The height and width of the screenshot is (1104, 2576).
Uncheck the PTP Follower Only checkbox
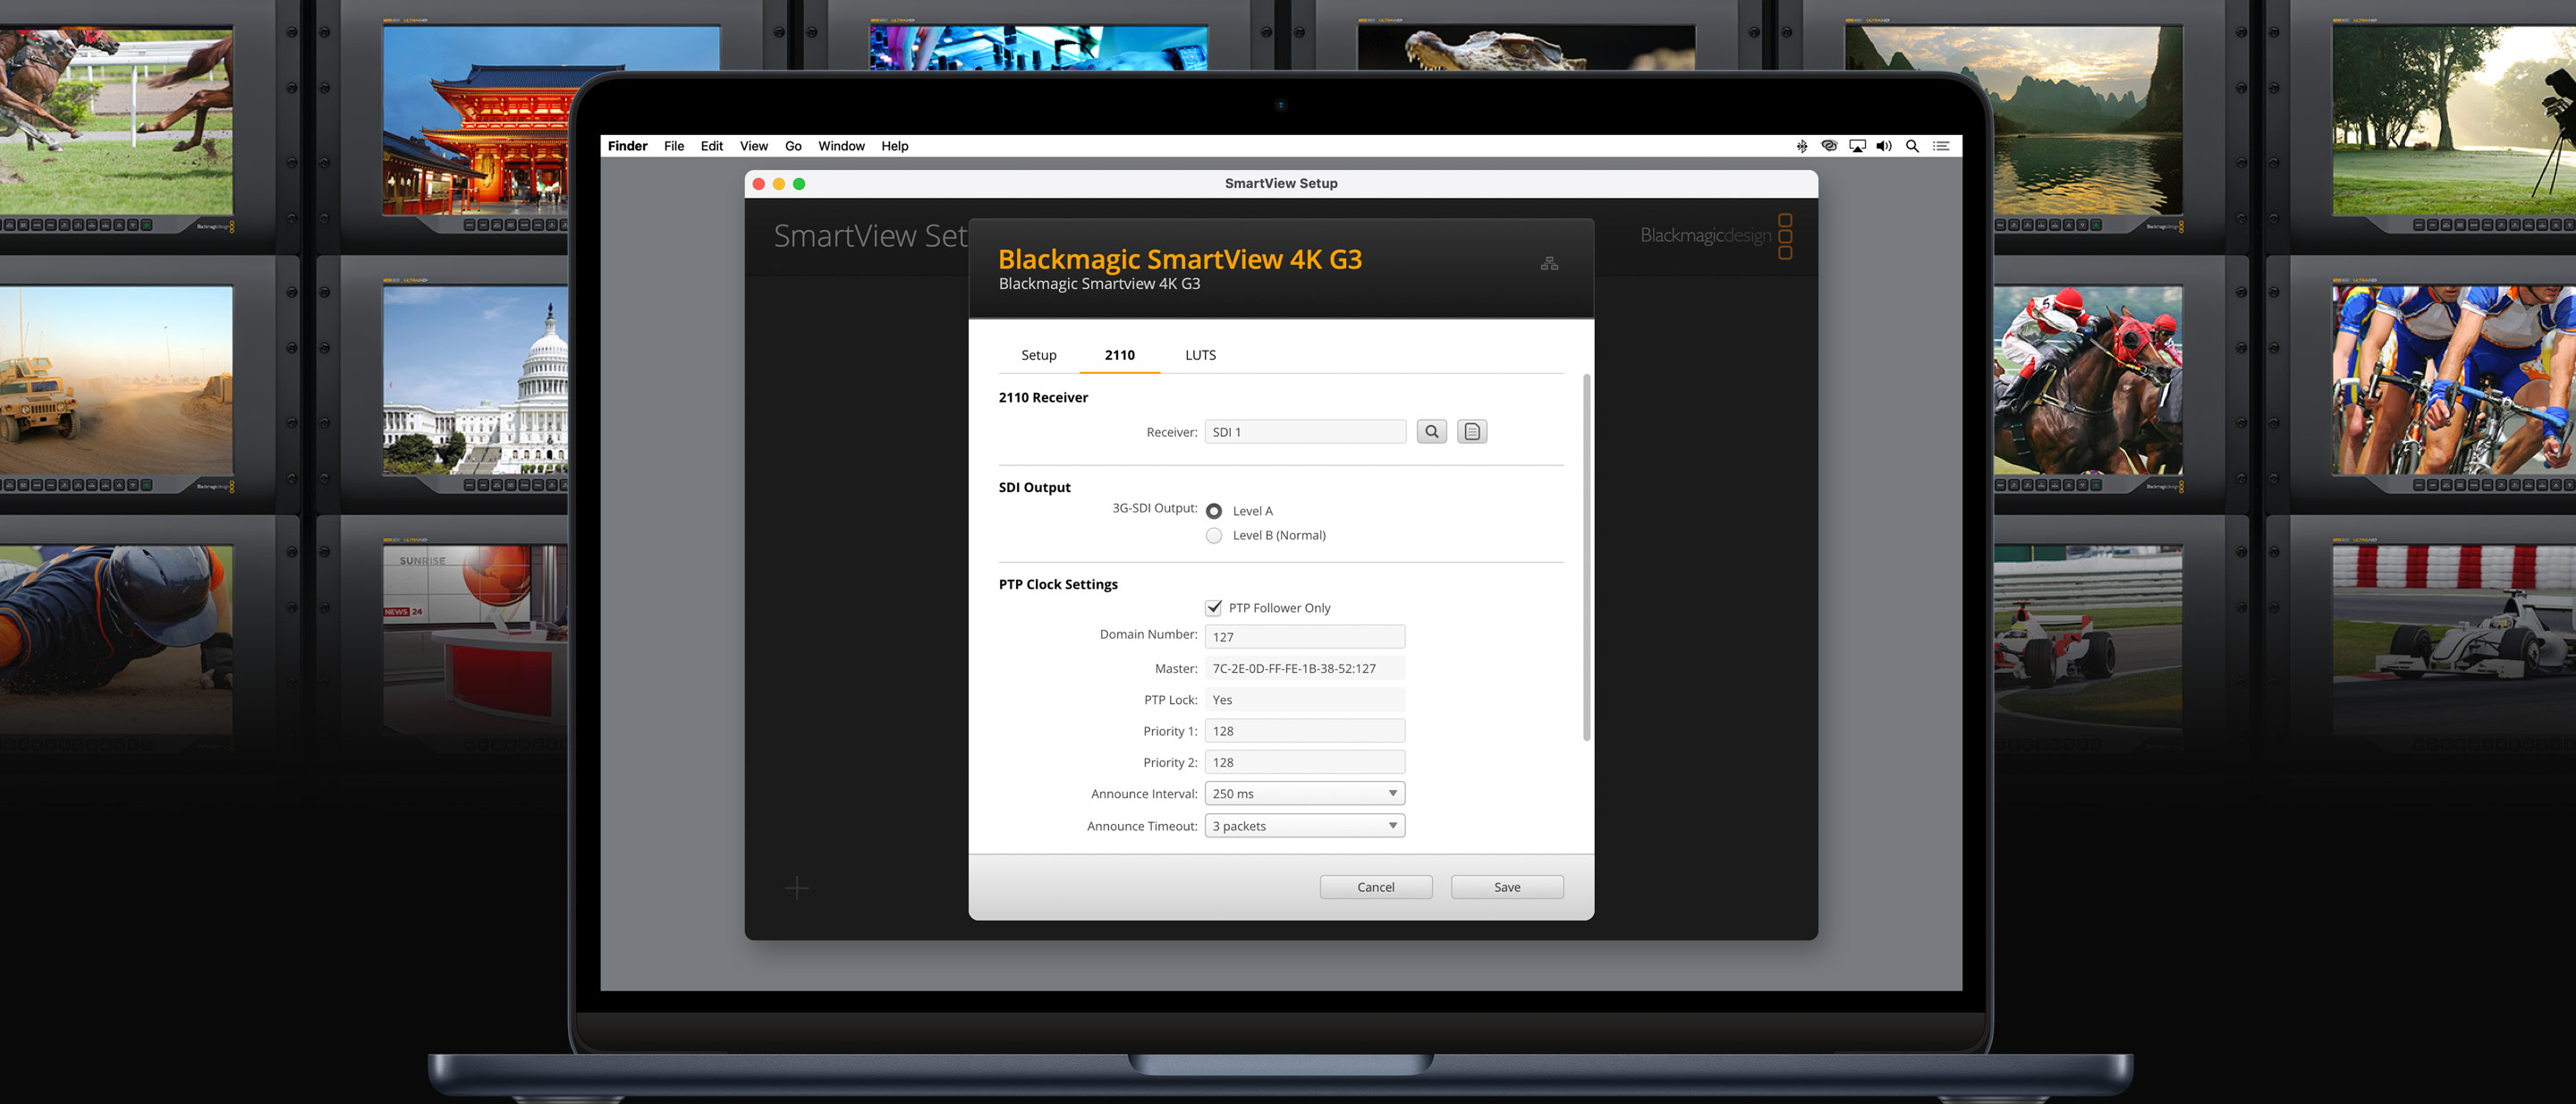click(x=1214, y=608)
